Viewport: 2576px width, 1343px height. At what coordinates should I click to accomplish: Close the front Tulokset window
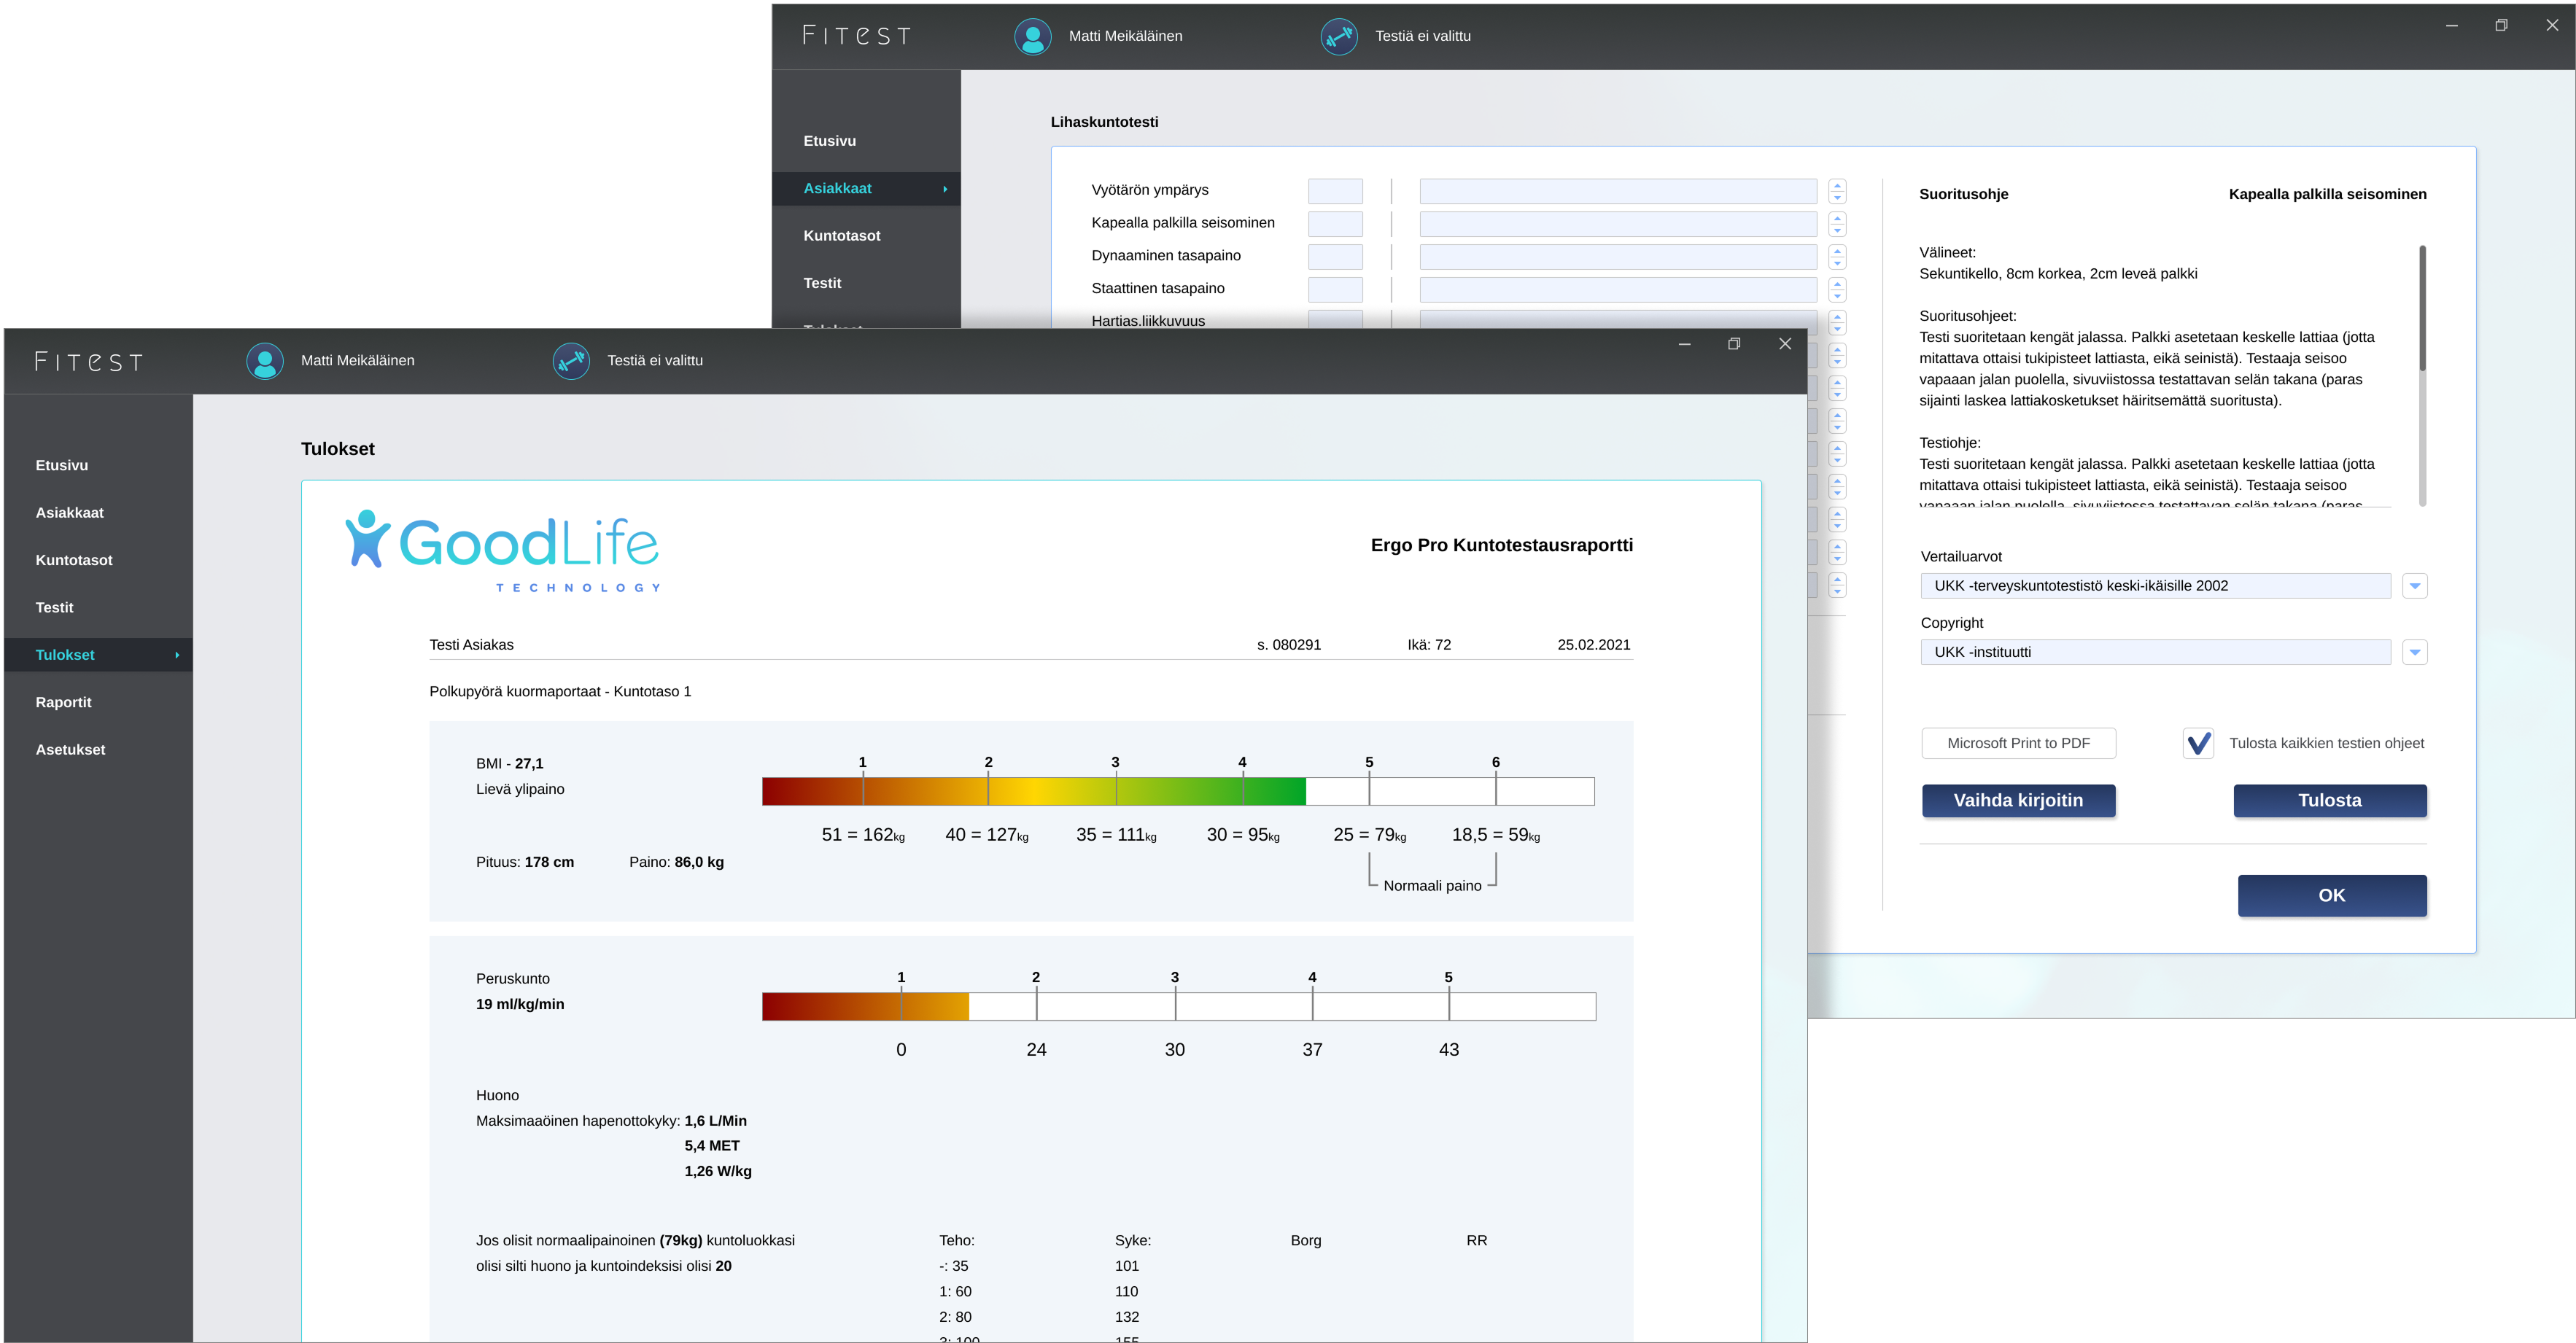coord(1784,344)
